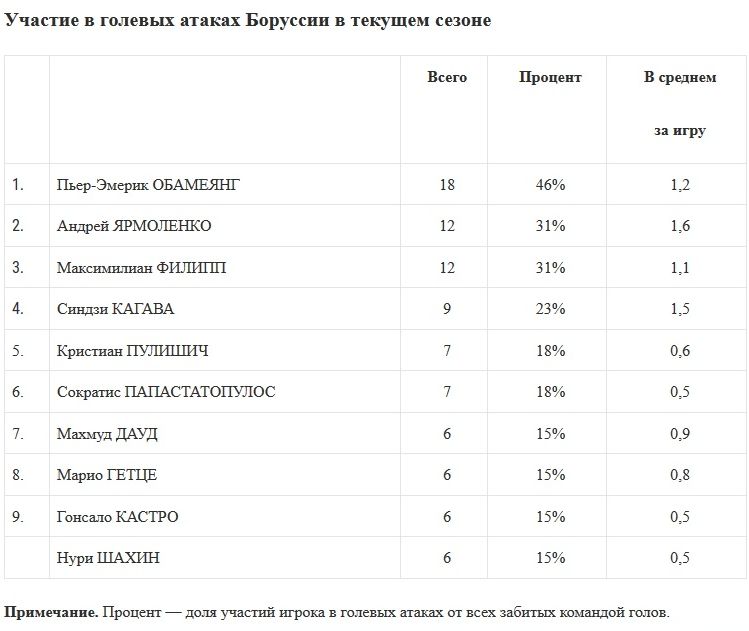Click the 46% percent cell
The width and height of the screenshot is (749, 631).
[549, 185]
